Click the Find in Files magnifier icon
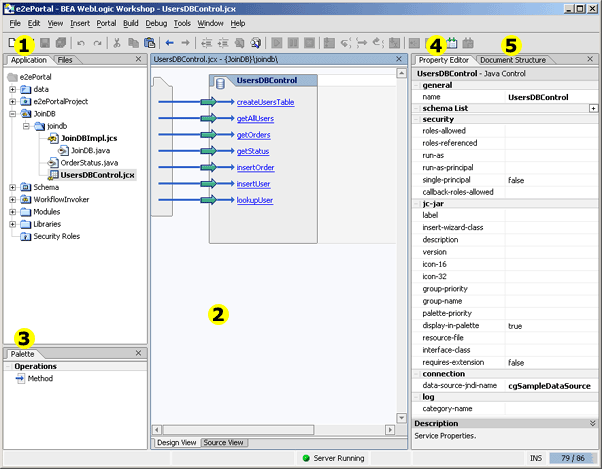Viewport: 602px width, 470px height. [x=256, y=43]
